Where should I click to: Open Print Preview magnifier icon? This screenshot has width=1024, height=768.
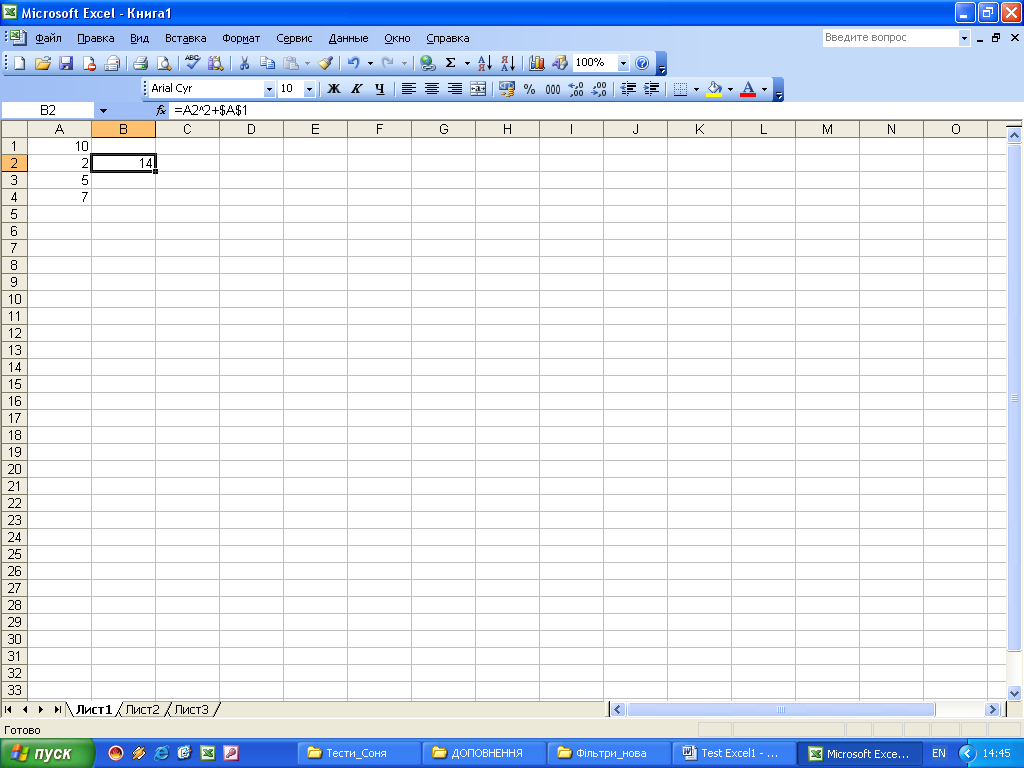point(164,63)
